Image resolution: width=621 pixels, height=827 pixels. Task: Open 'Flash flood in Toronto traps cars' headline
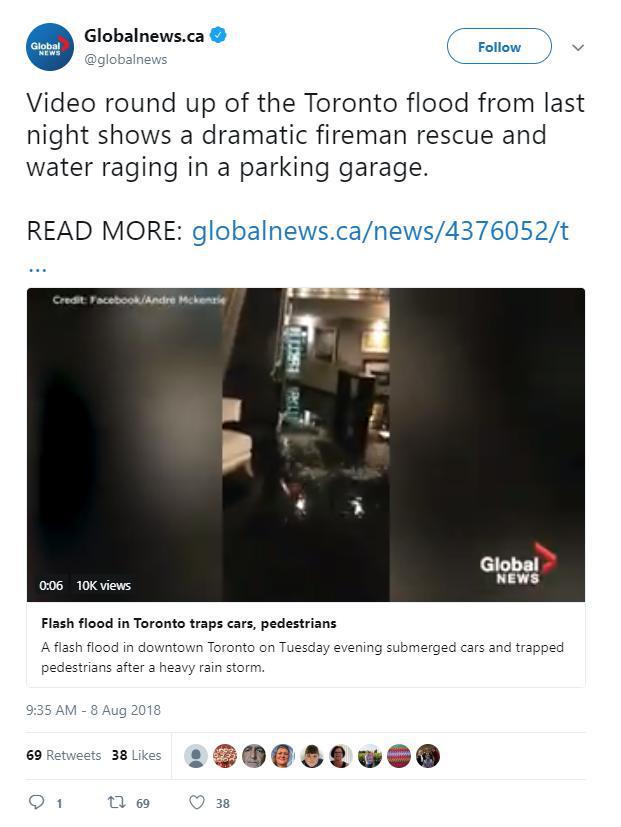tap(189, 623)
